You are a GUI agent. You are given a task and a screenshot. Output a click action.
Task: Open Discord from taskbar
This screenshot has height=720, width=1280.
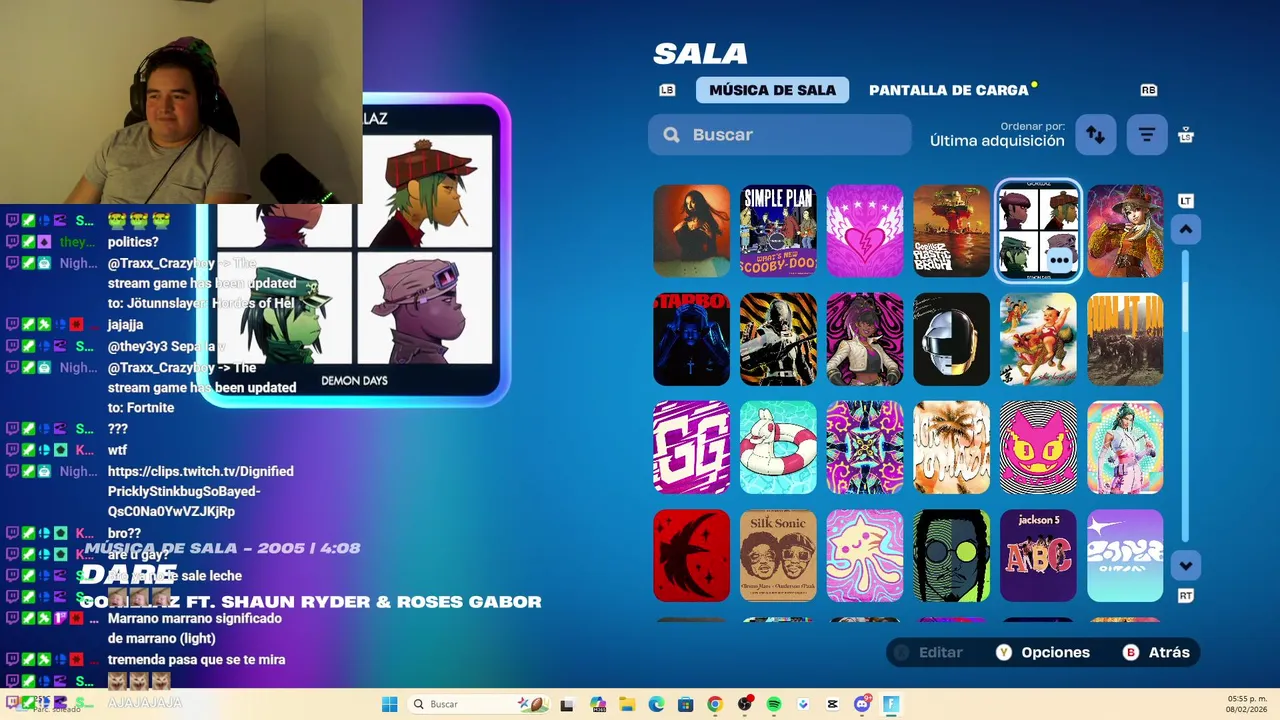tap(862, 704)
